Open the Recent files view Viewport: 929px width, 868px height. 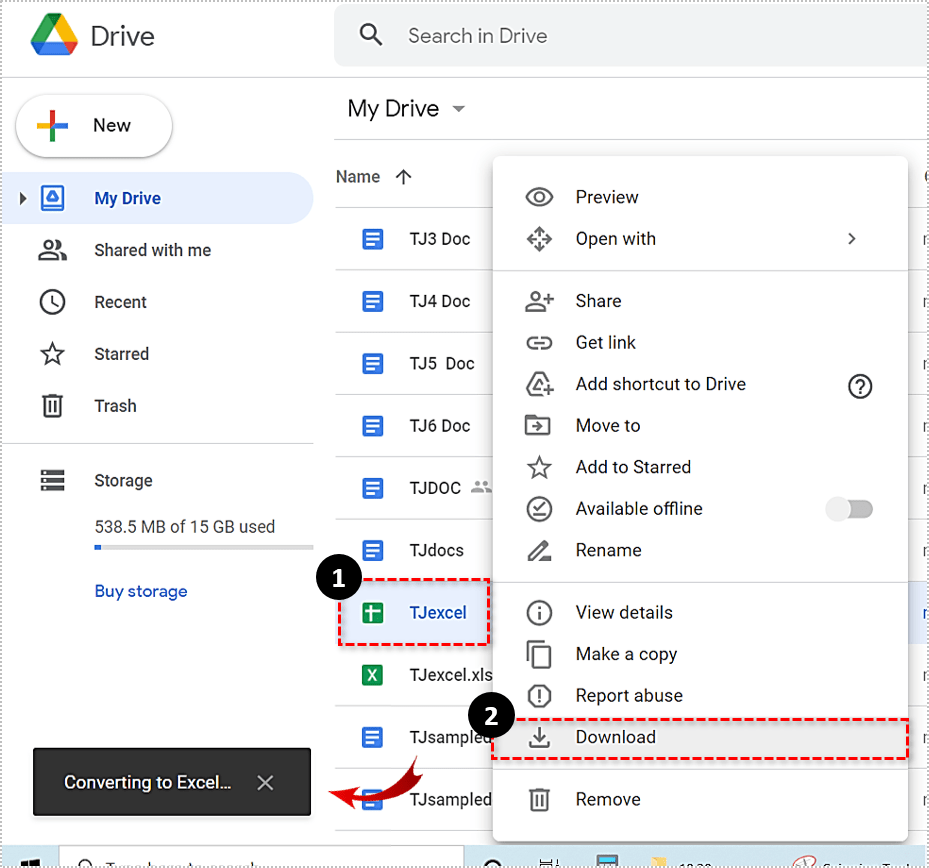tap(120, 302)
